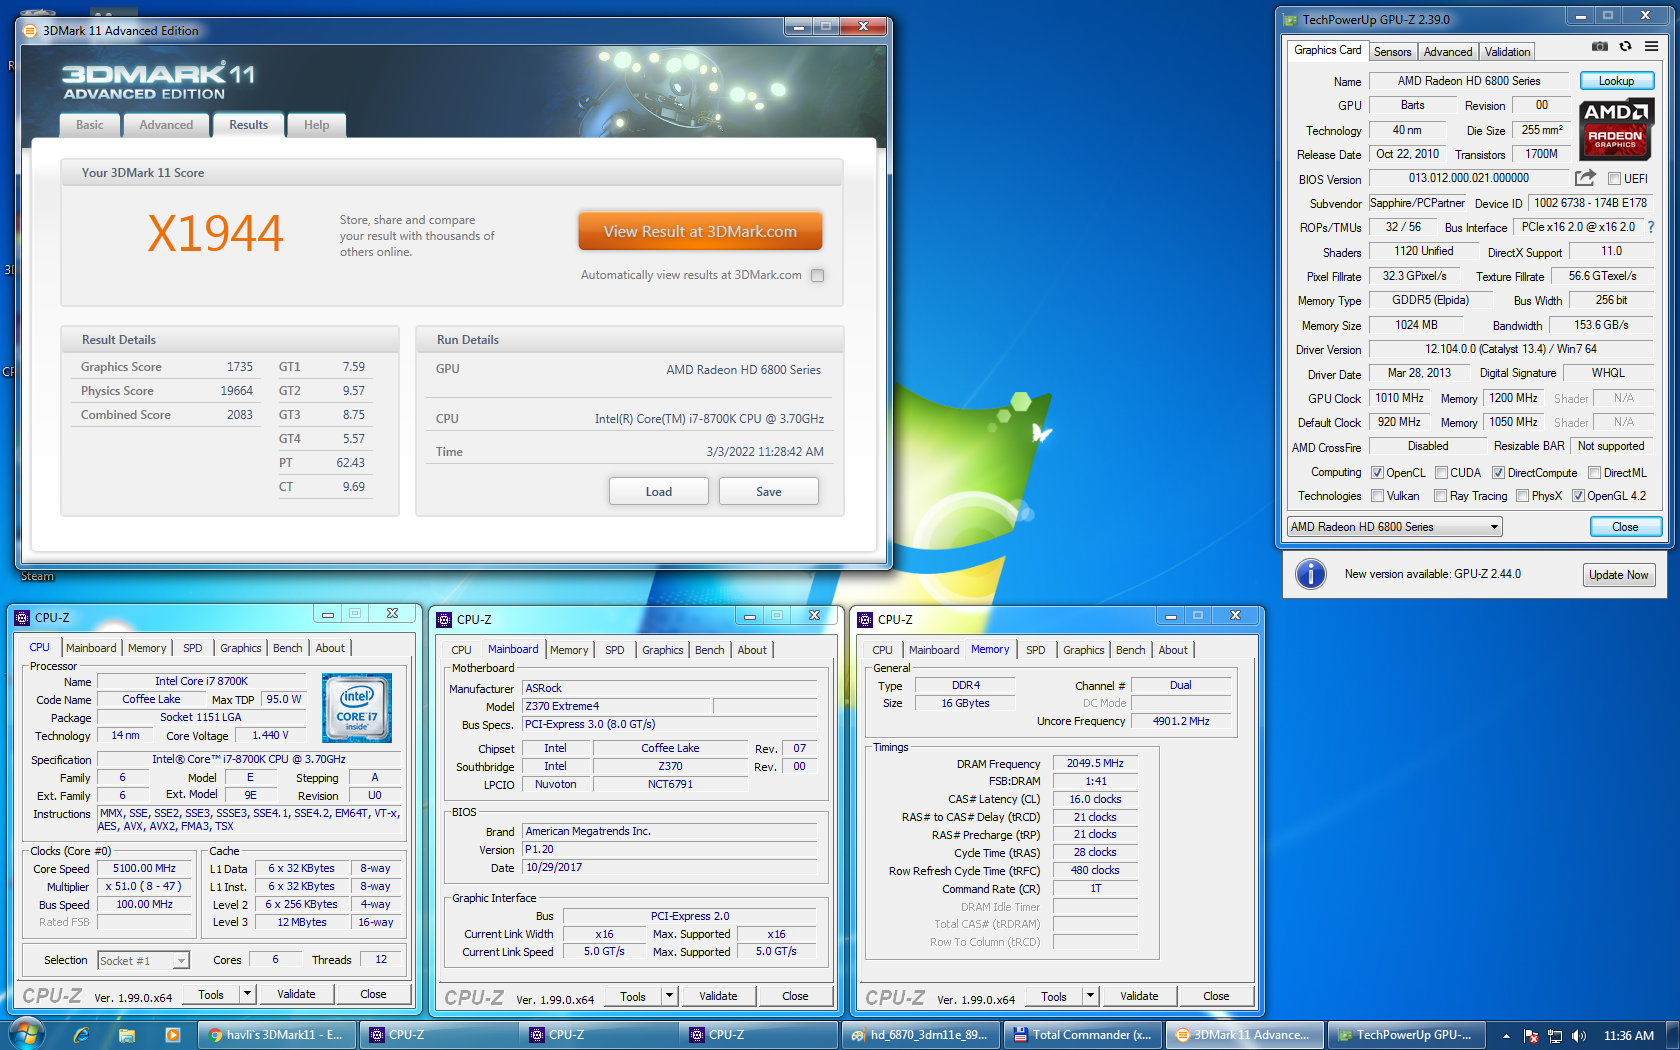Toggle the UEFI checkbox in GPU-Z
This screenshot has height=1050, width=1680.
tap(1614, 179)
